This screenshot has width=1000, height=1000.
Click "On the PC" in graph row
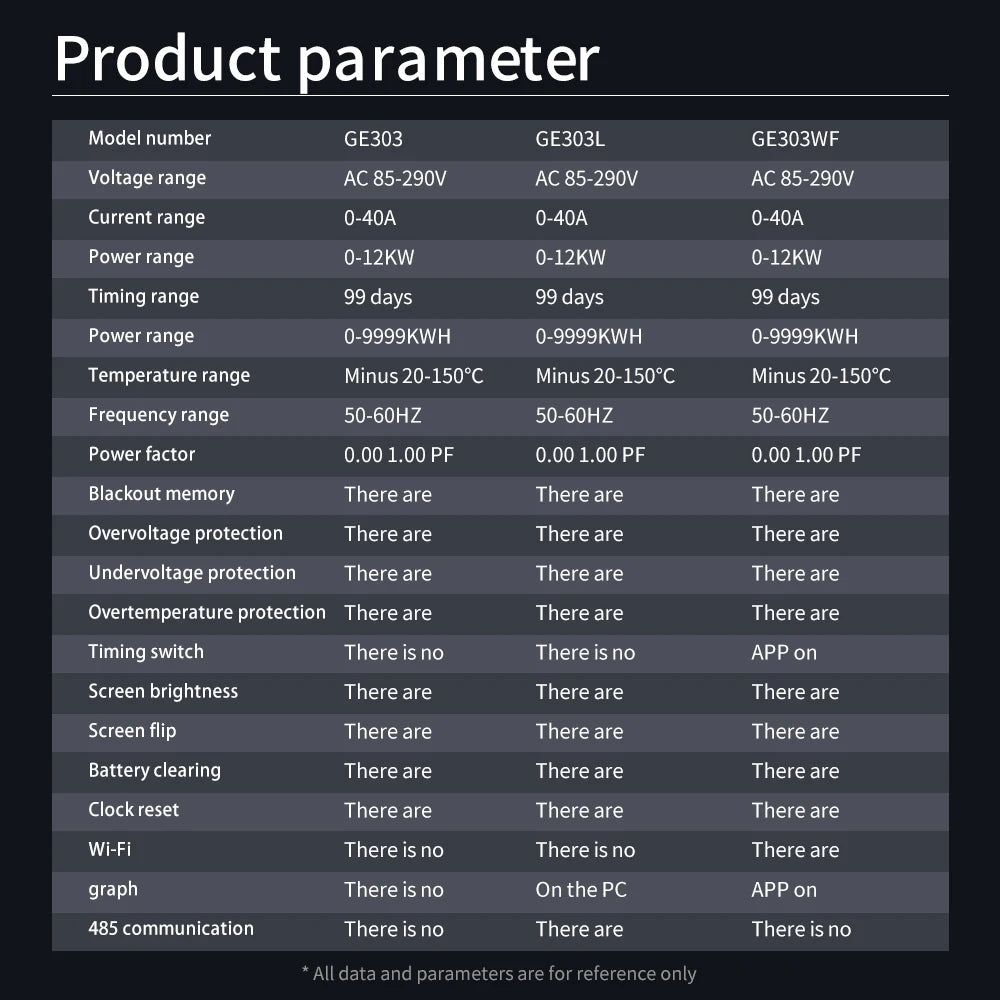click(x=581, y=889)
